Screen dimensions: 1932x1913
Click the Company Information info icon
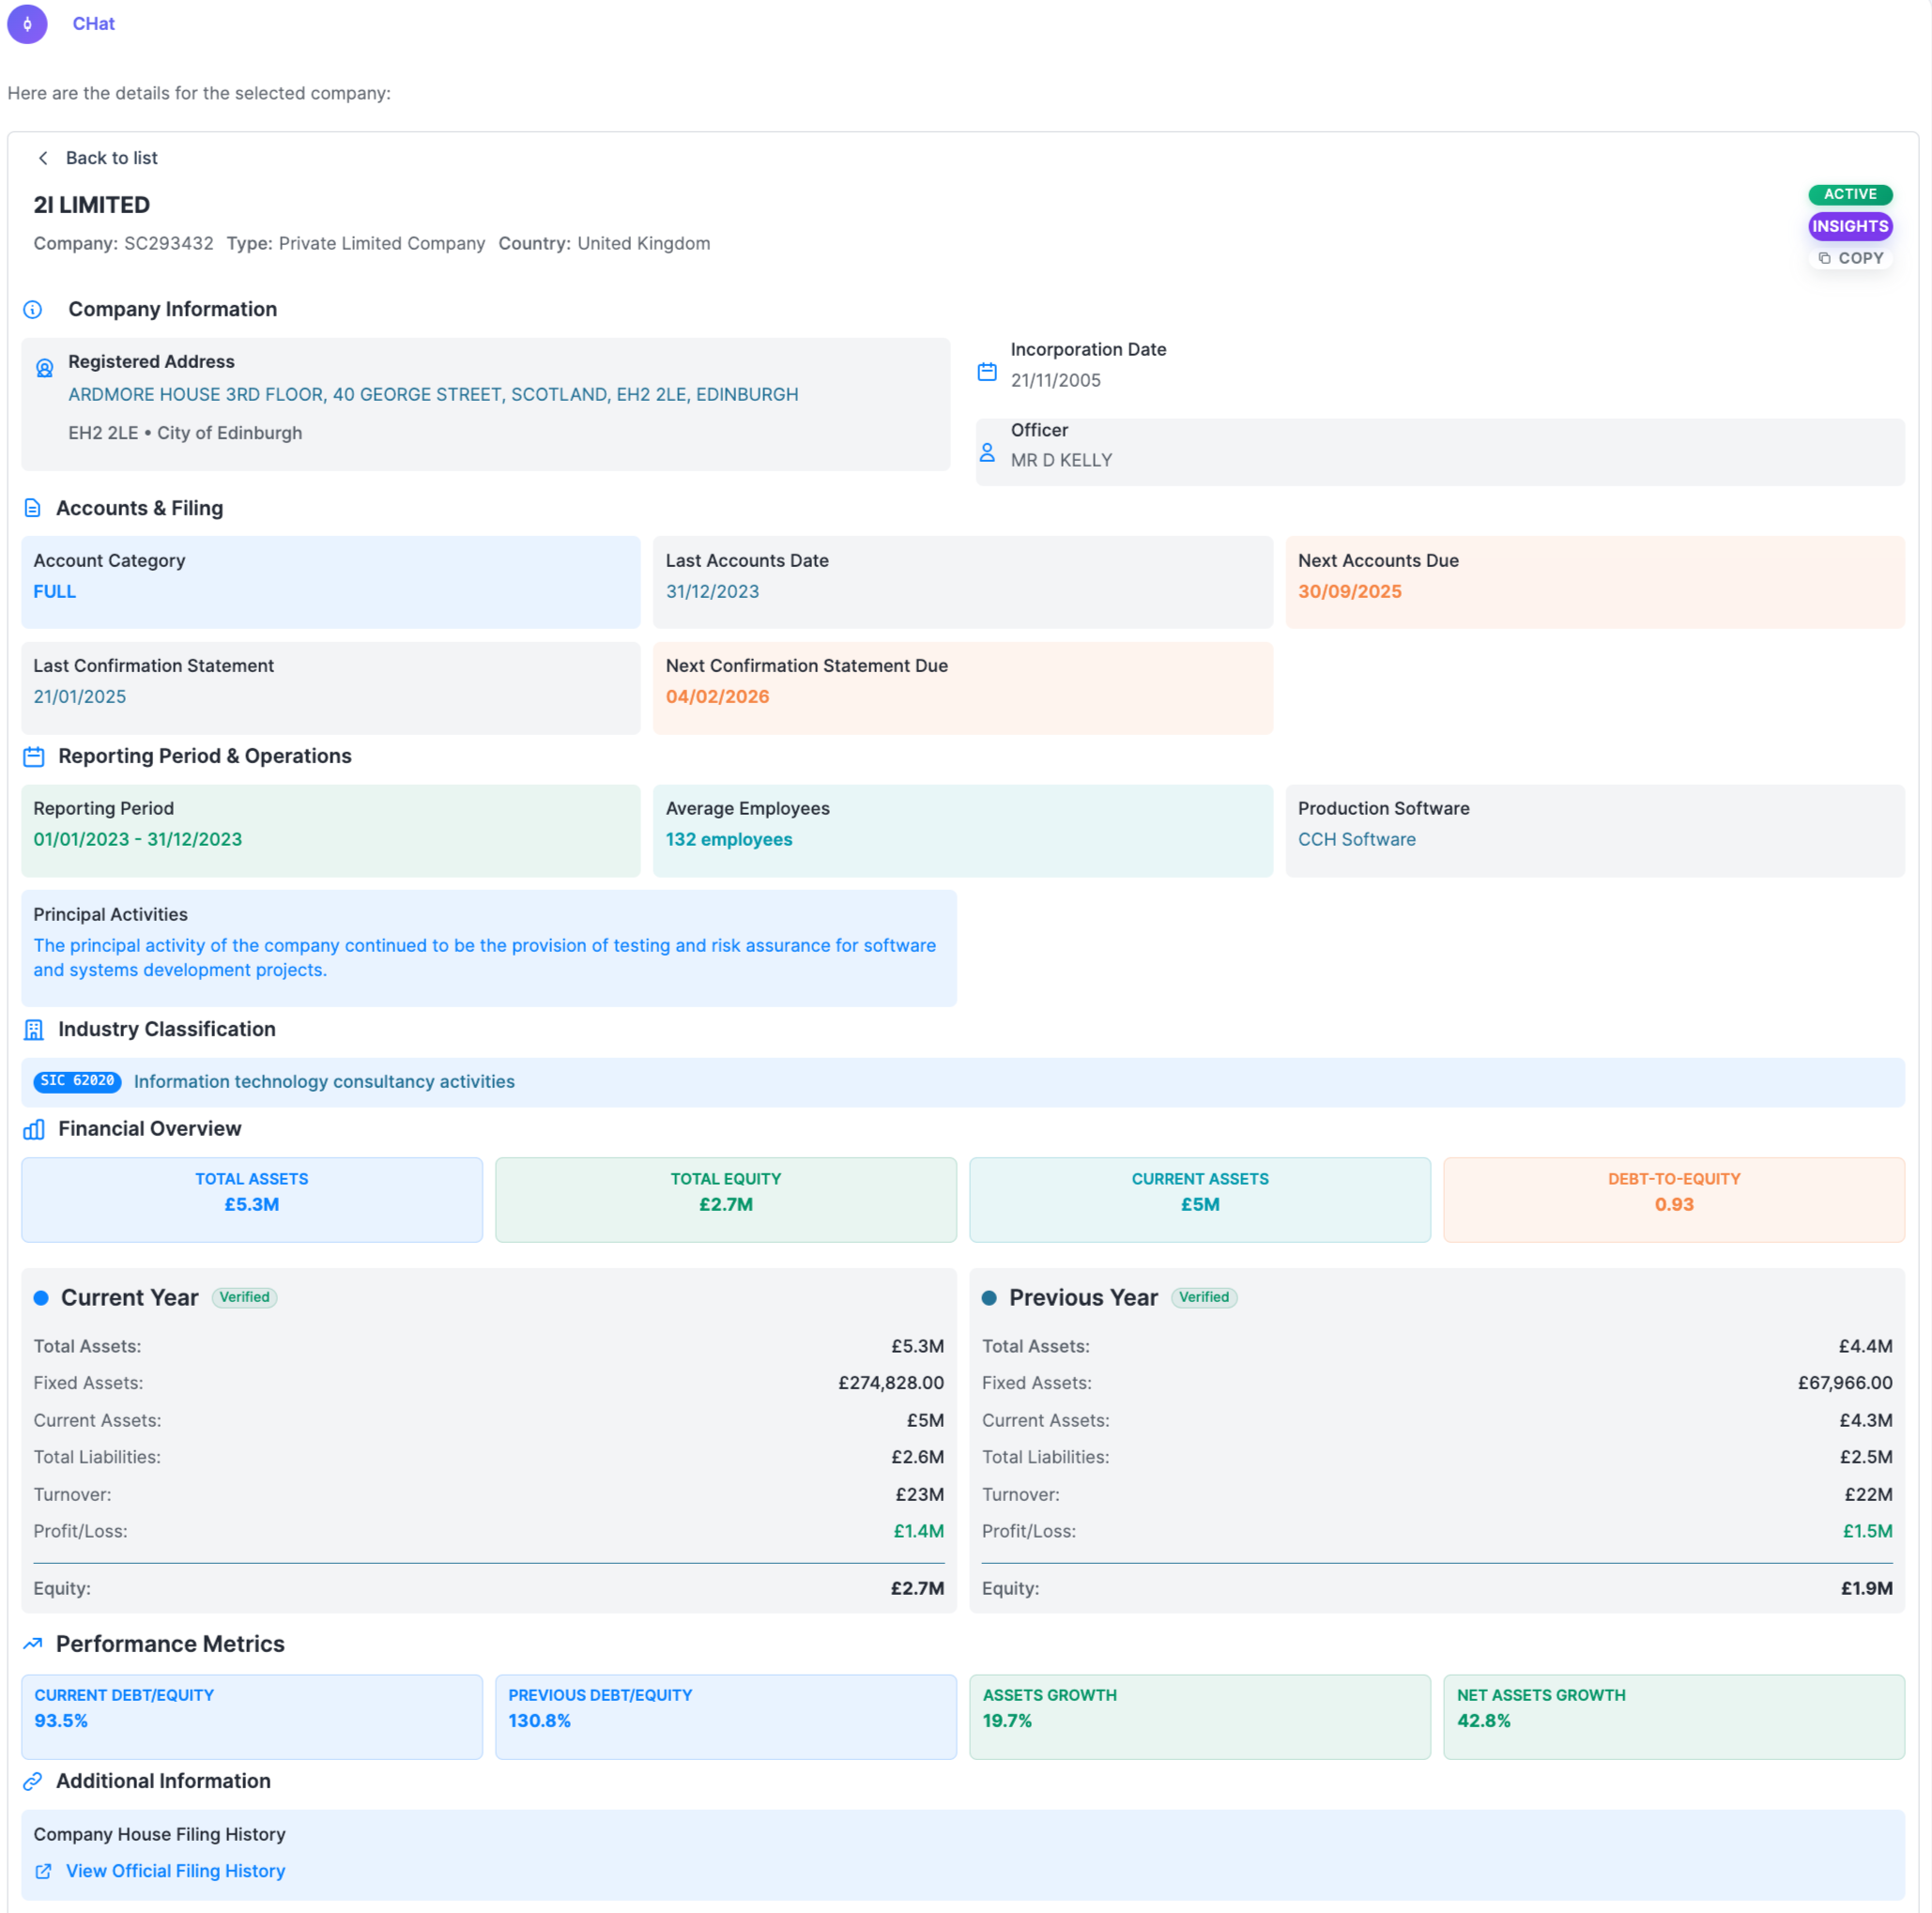(33, 310)
